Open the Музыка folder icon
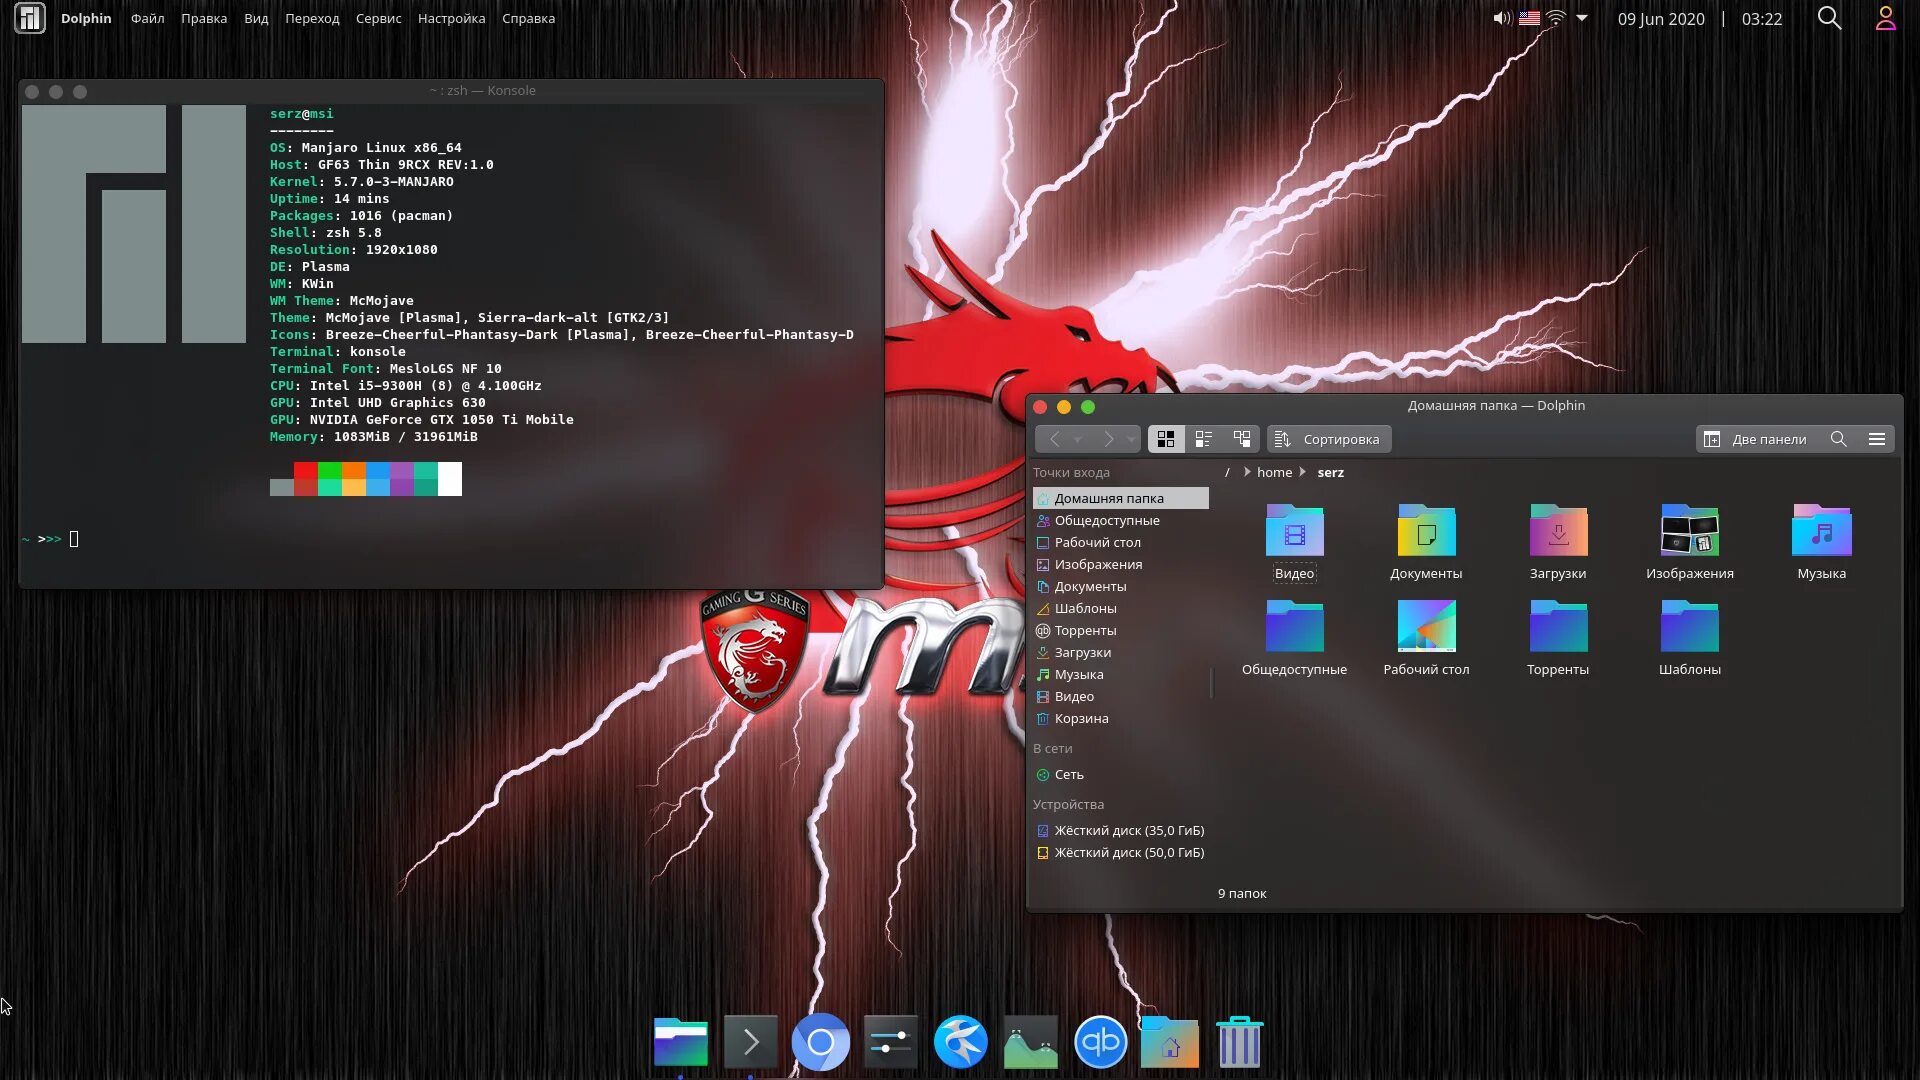Image resolution: width=1920 pixels, height=1080 pixels. coord(1821,531)
